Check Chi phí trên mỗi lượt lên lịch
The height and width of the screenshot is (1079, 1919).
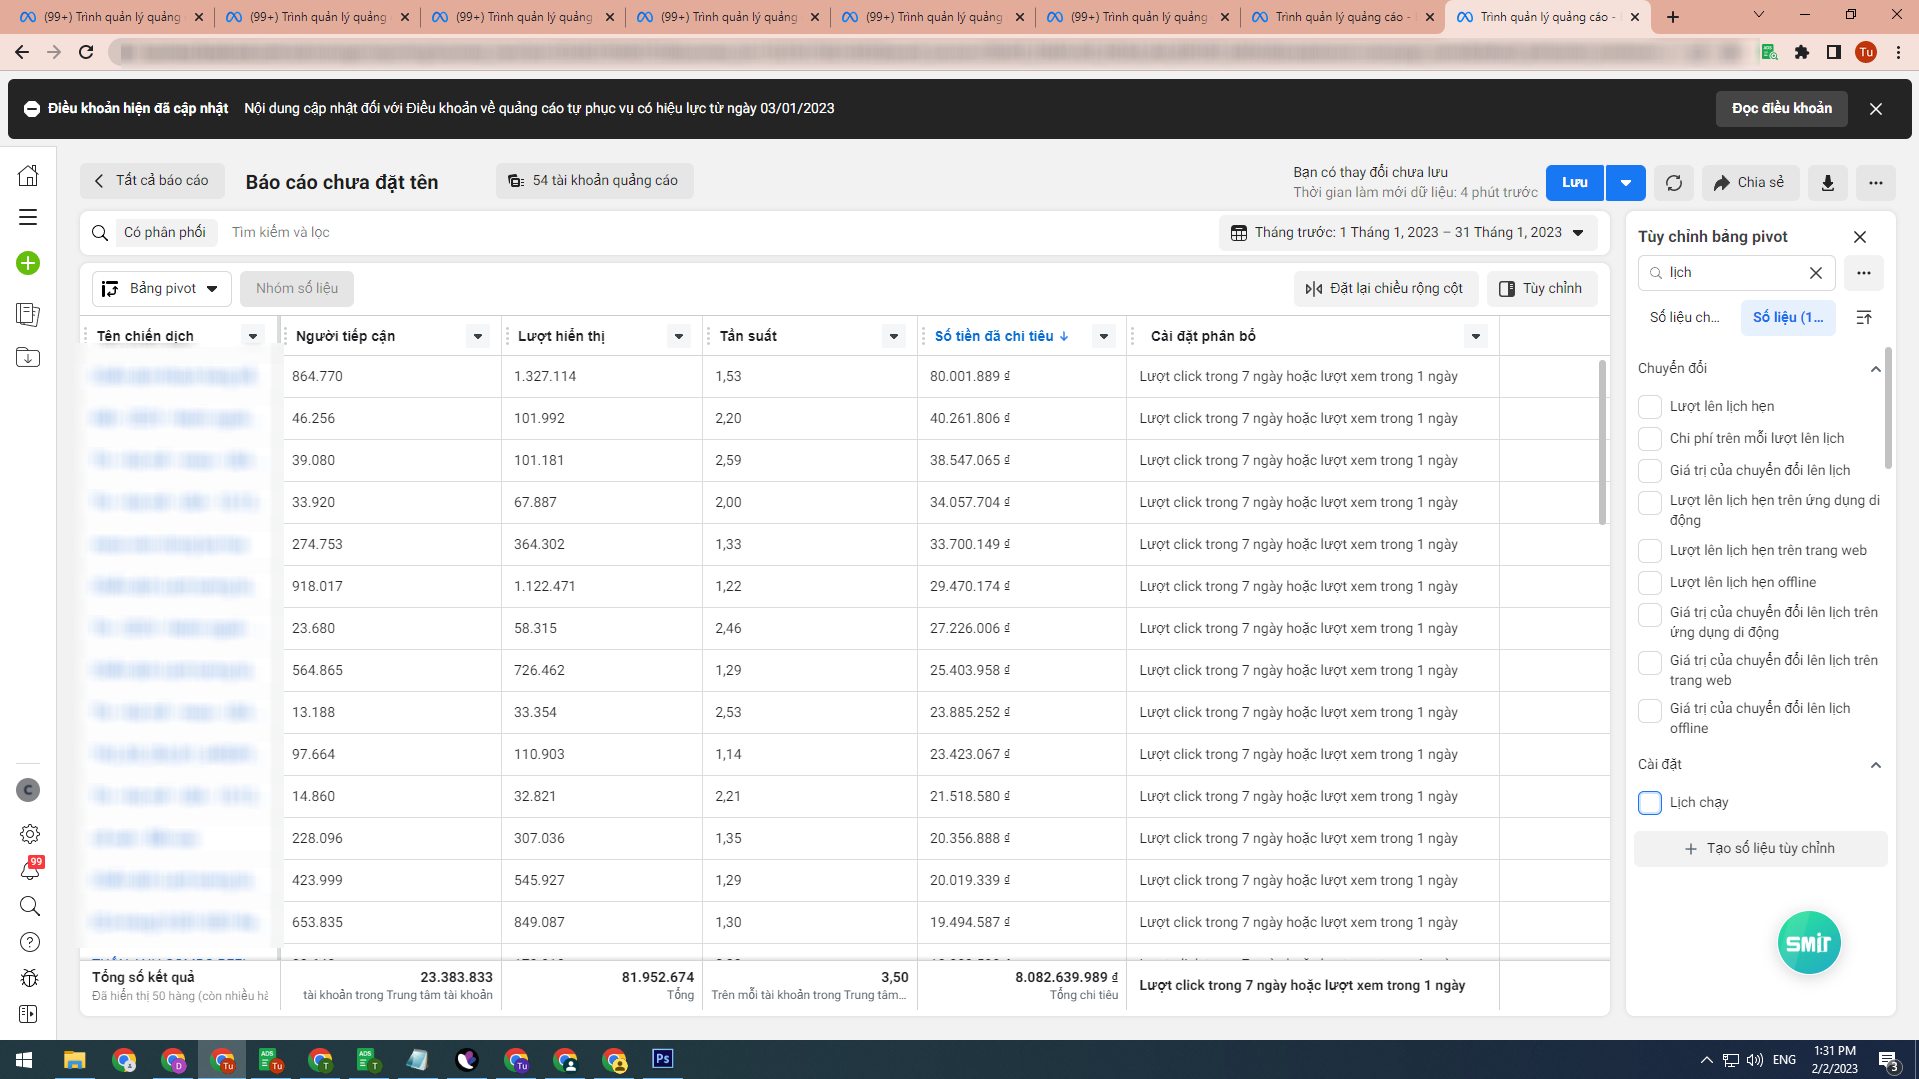click(1650, 439)
